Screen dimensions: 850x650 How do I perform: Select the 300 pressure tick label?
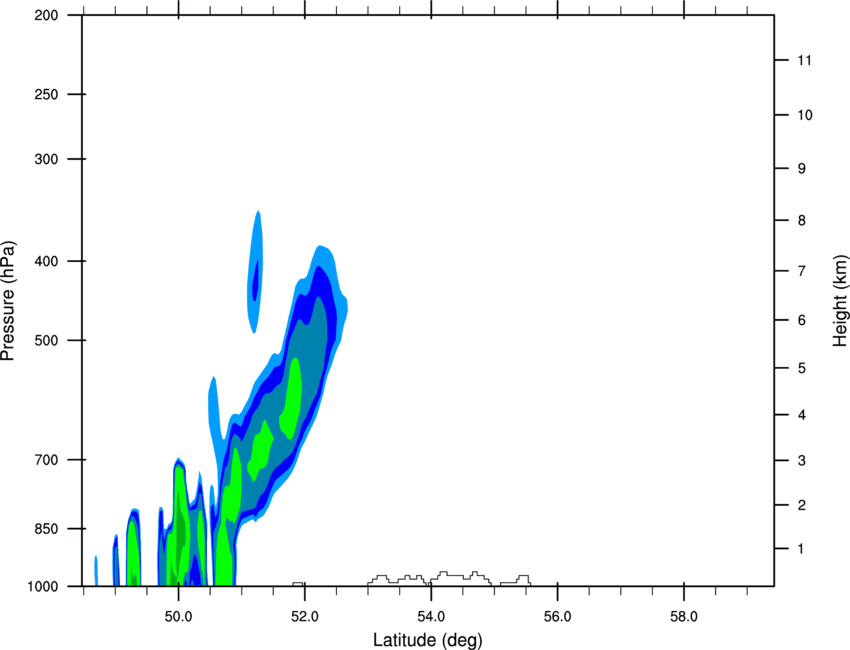click(x=47, y=159)
